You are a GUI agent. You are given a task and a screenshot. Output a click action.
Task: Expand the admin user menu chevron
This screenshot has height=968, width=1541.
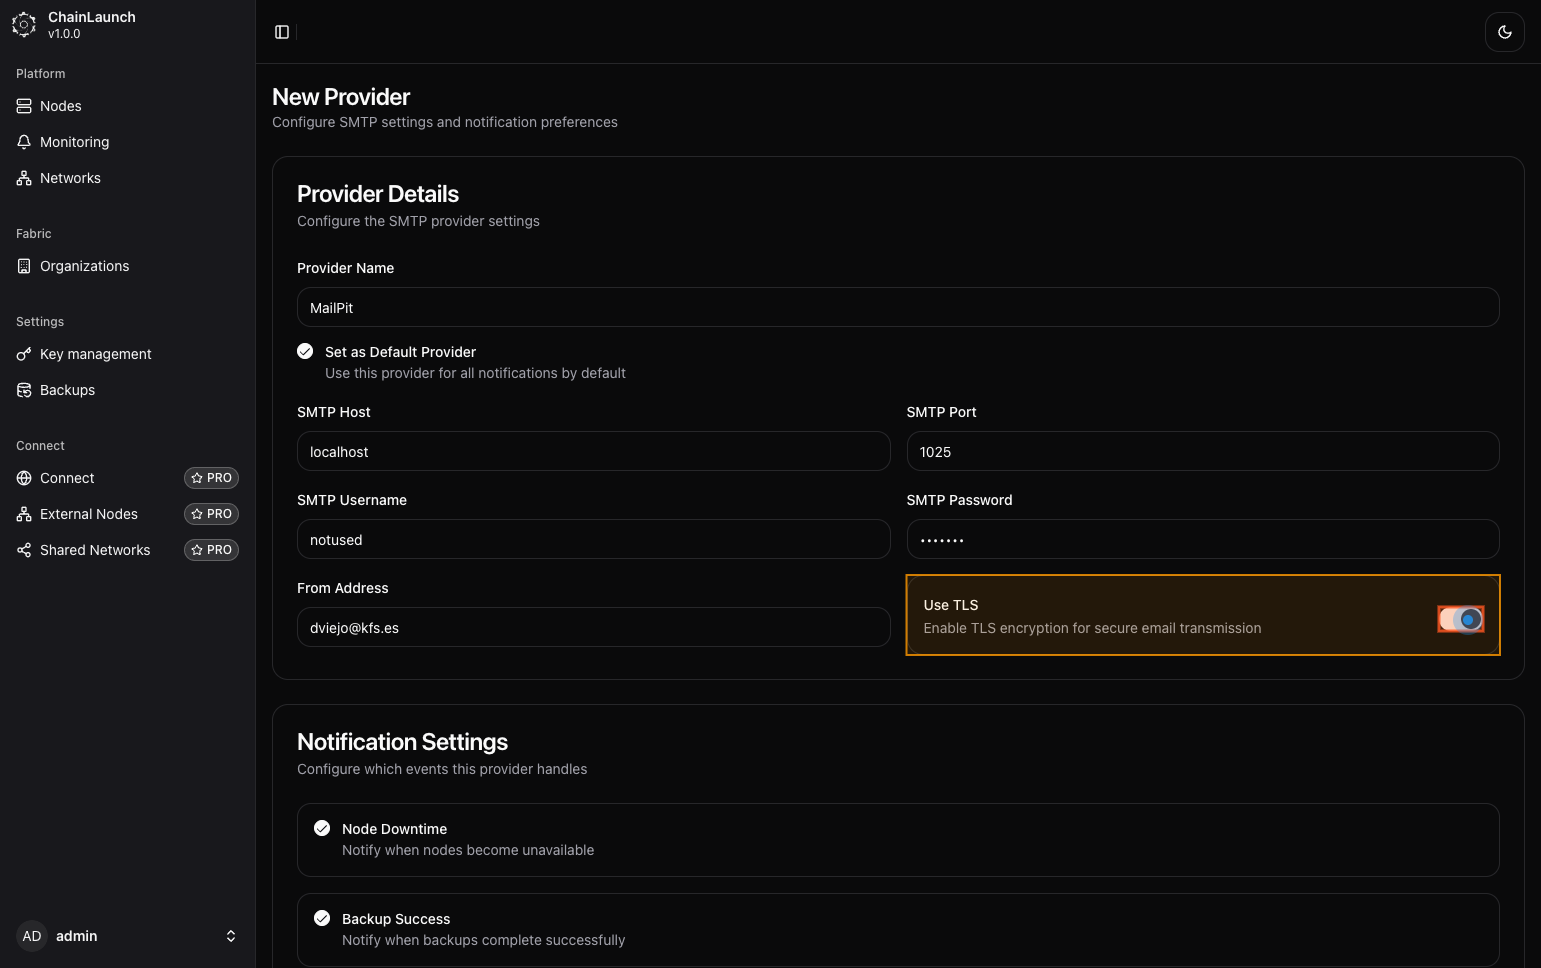coord(231,936)
